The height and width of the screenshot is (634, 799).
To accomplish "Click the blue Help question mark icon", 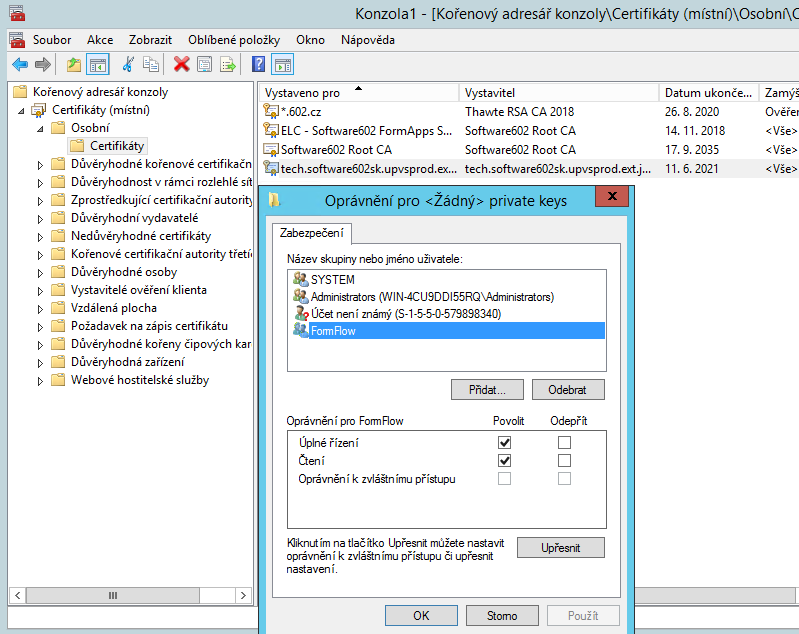I will point(258,65).
